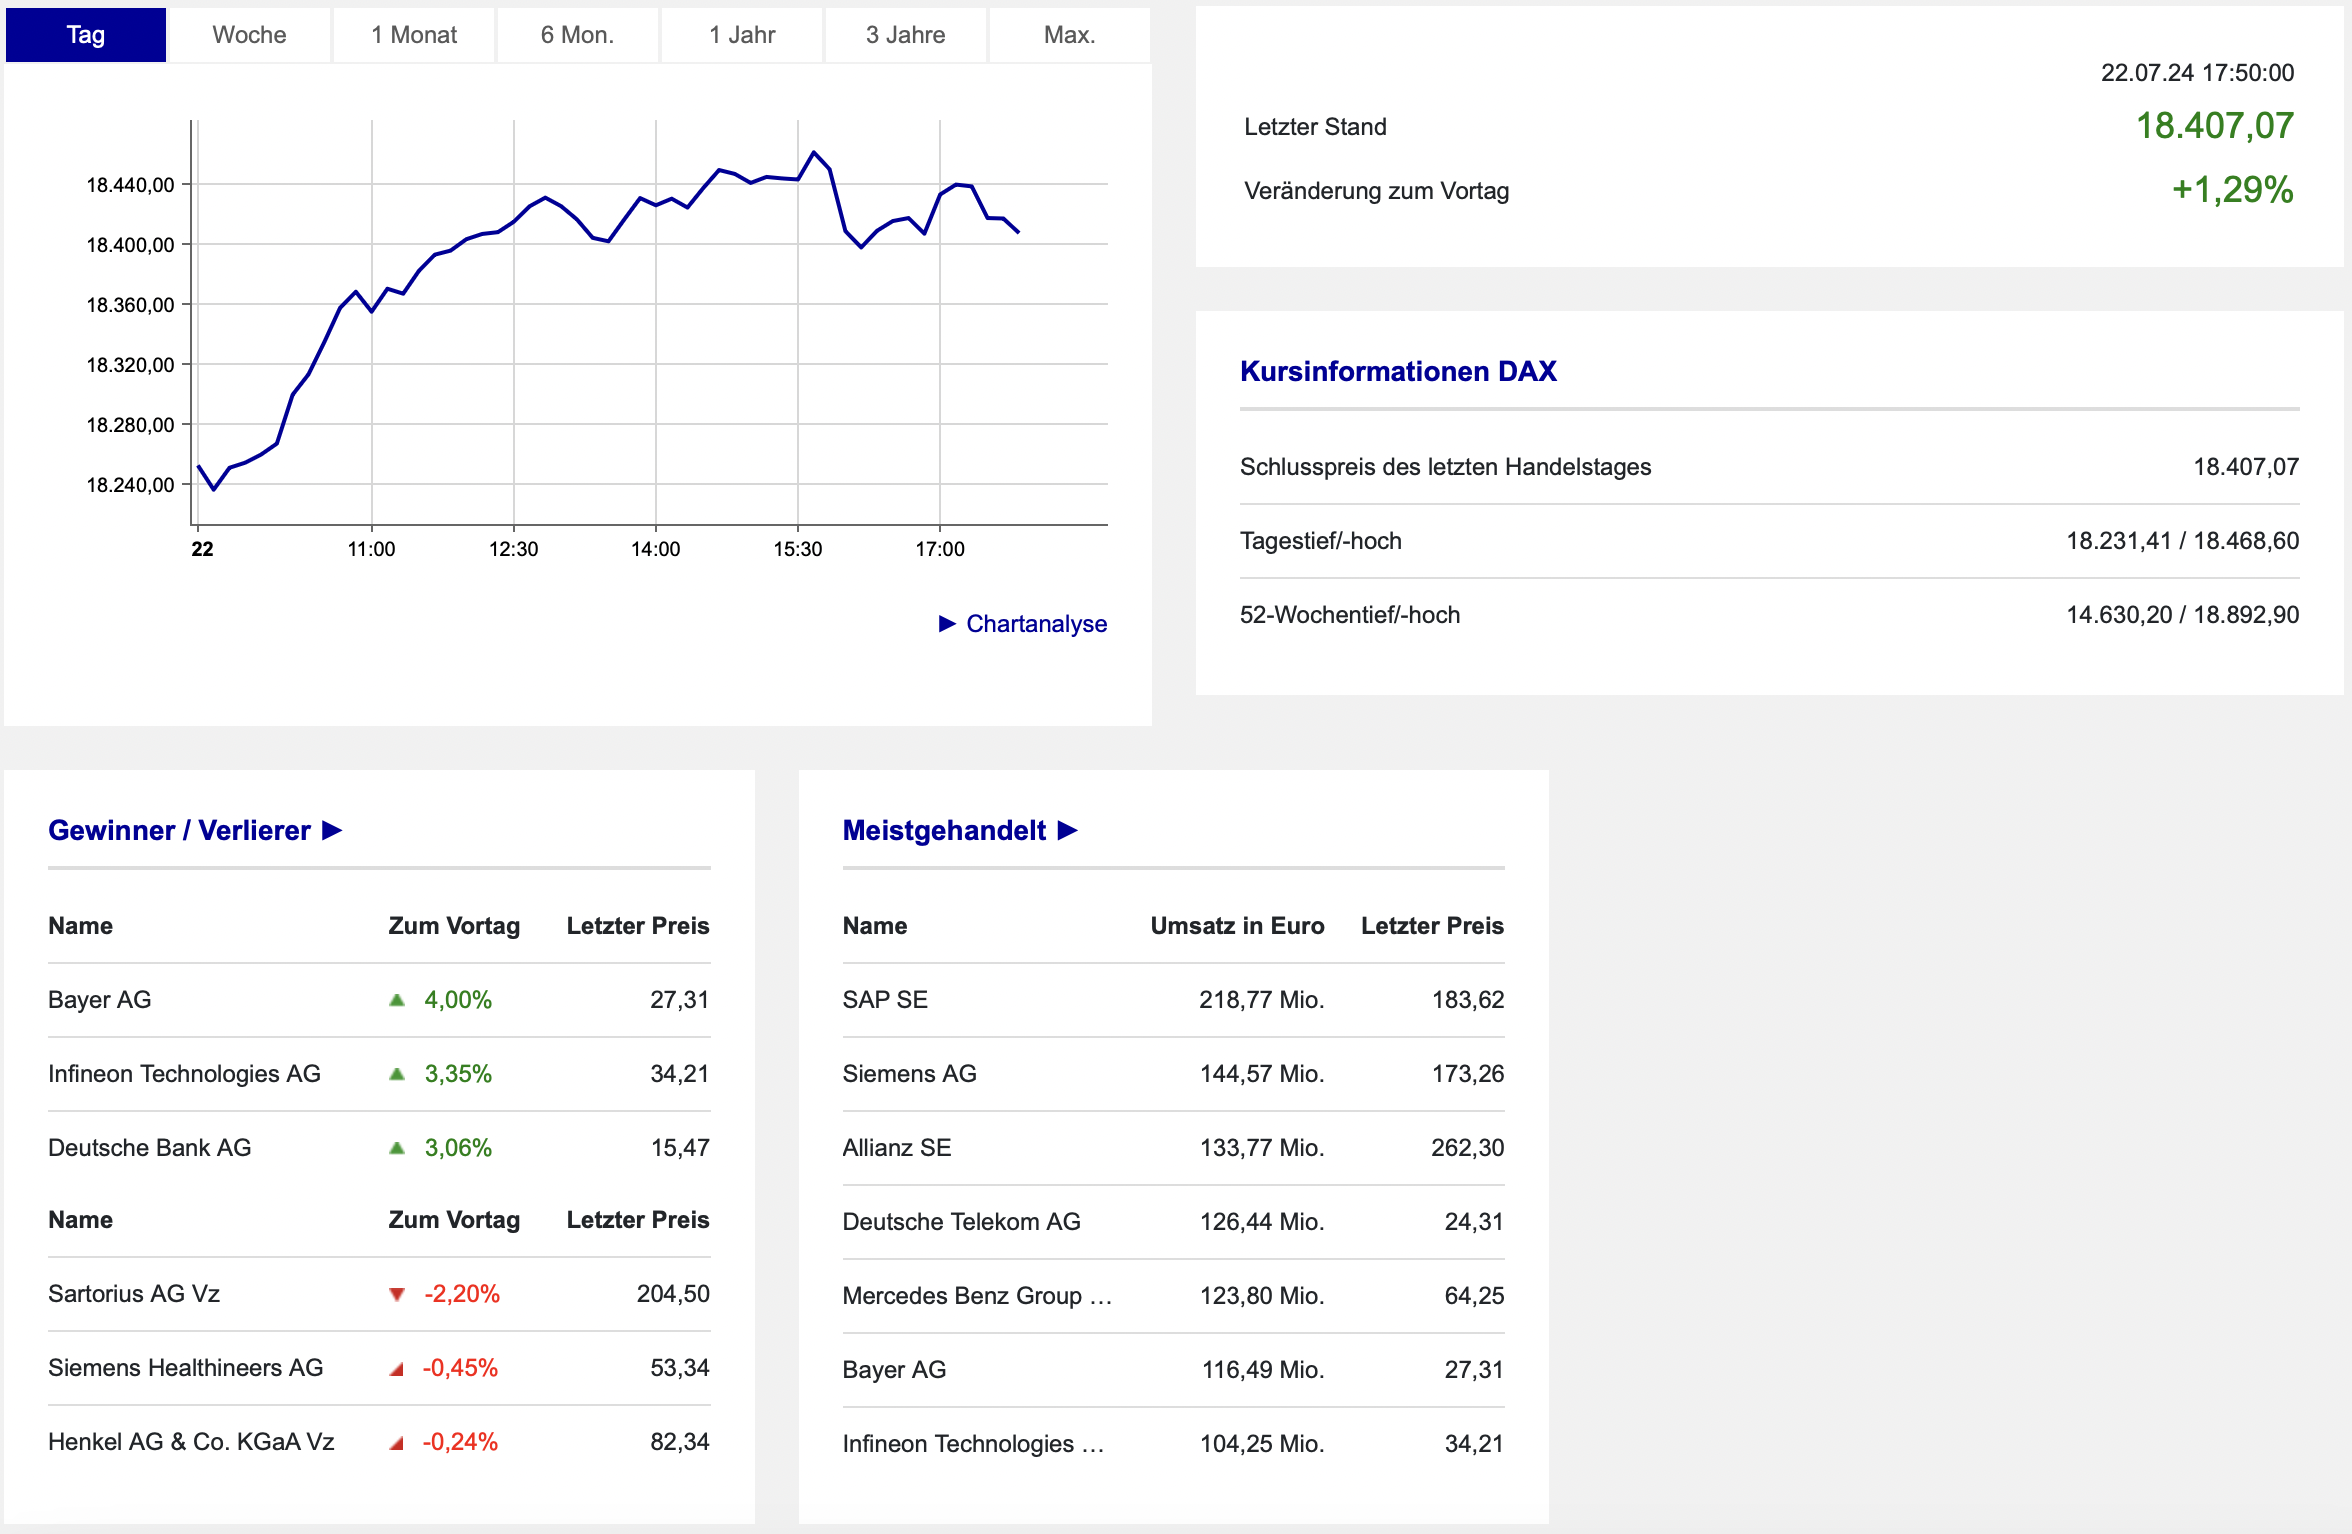
Task: Open the Chartanalyse link
Action: (1036, 624)
